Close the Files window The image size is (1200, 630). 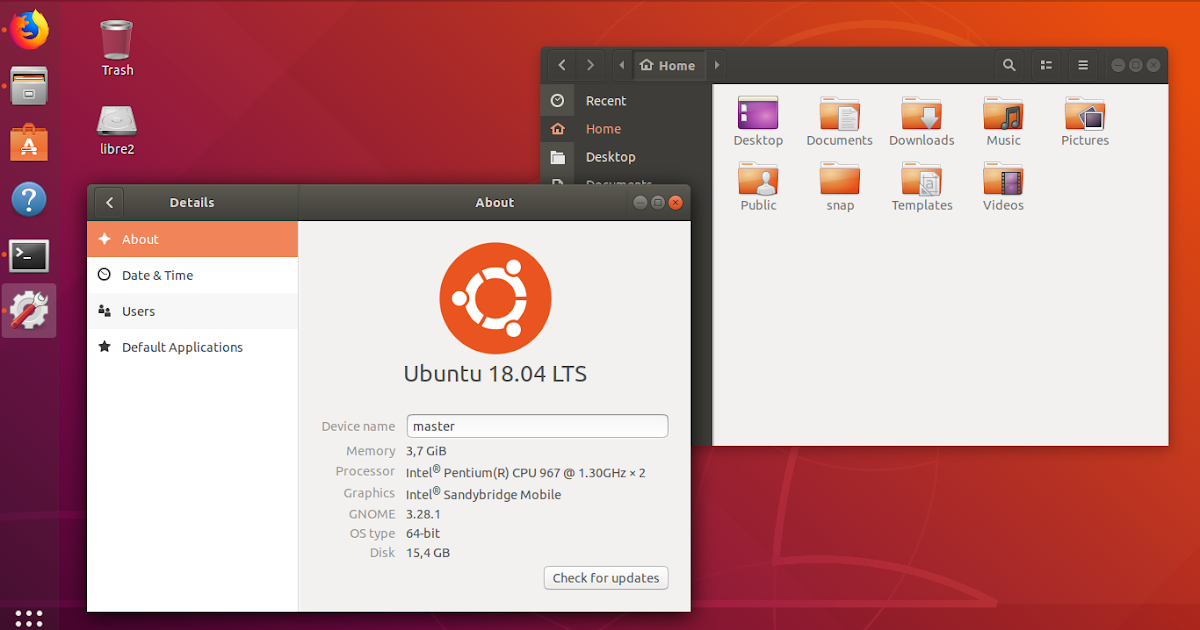point(1154,65)
